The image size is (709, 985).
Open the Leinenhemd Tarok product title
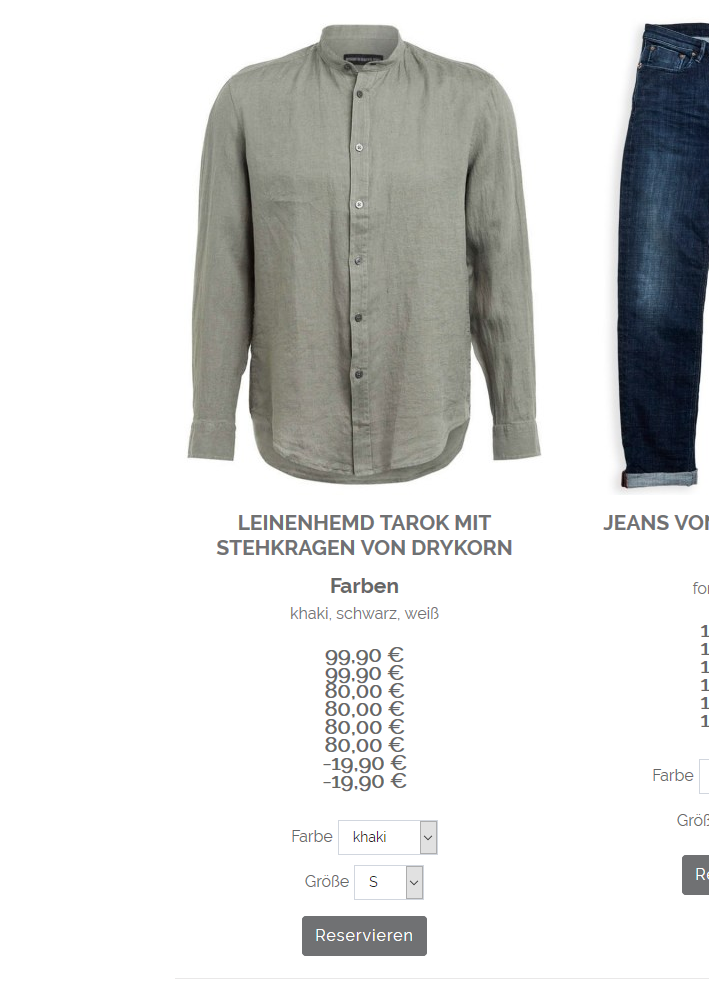coord(364,535)
